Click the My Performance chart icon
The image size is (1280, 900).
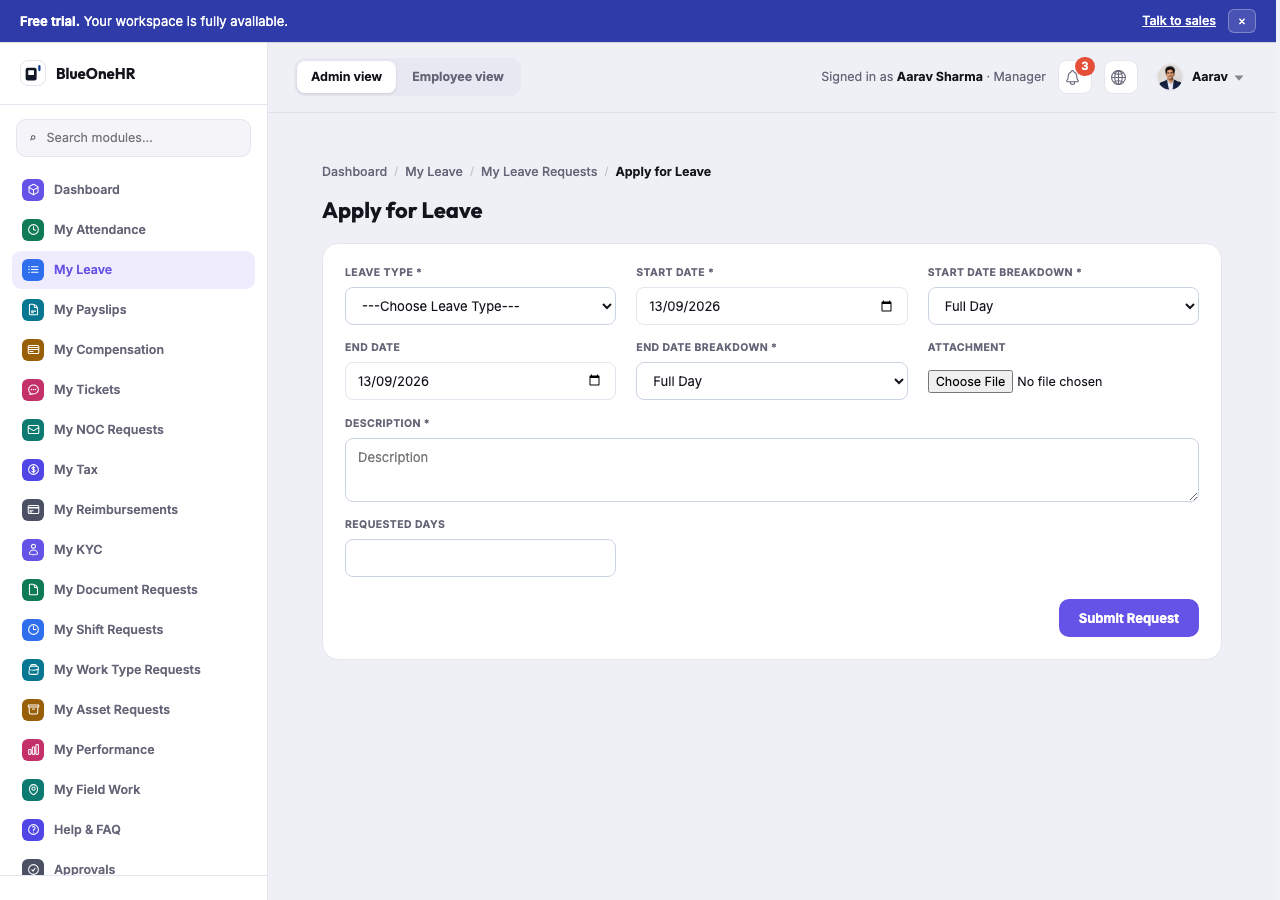tap(33, 750)
